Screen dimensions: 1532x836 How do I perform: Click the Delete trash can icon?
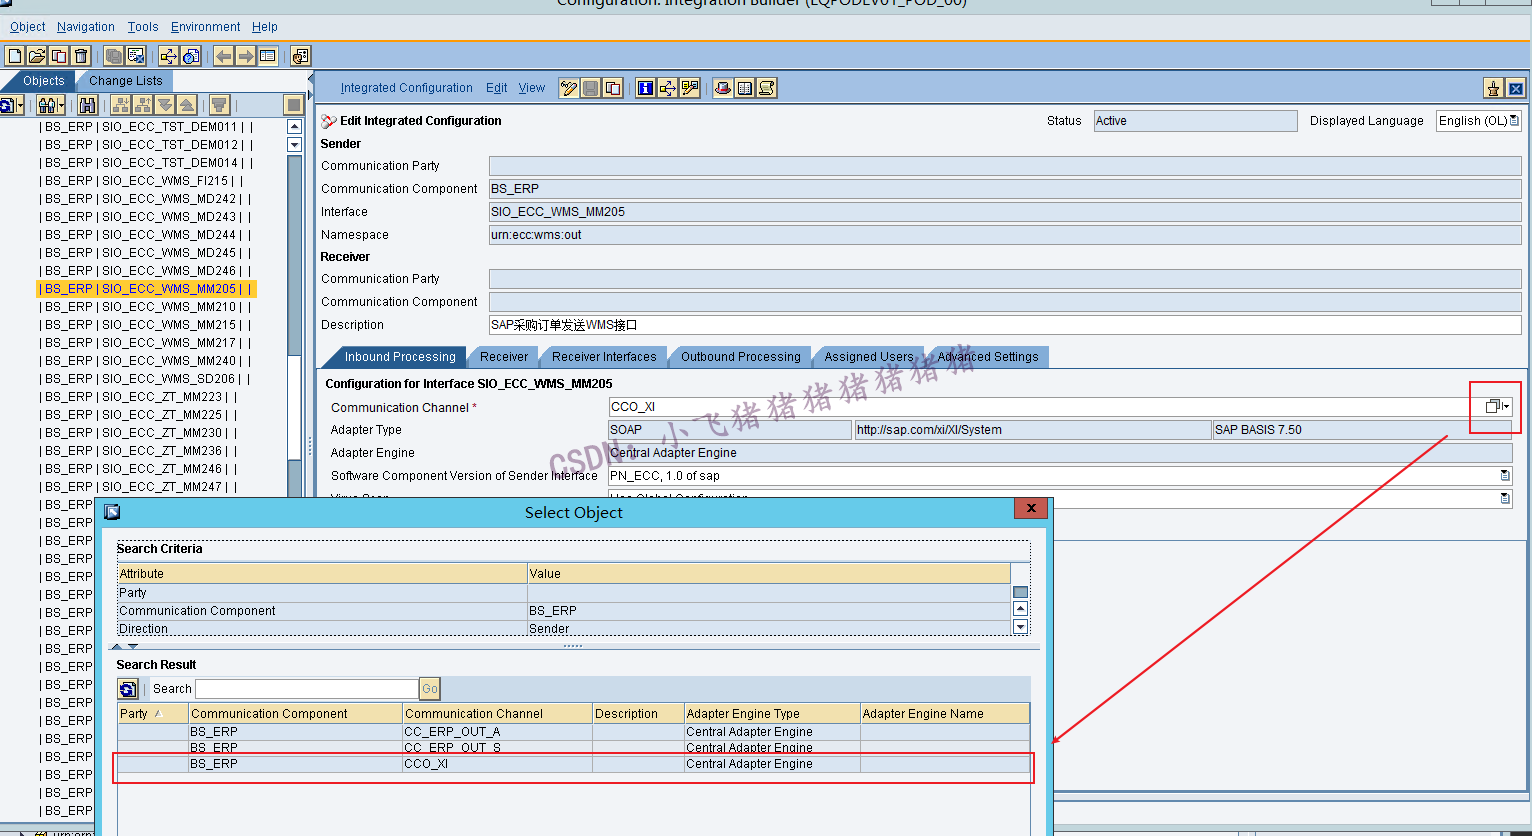pos(81,56)
